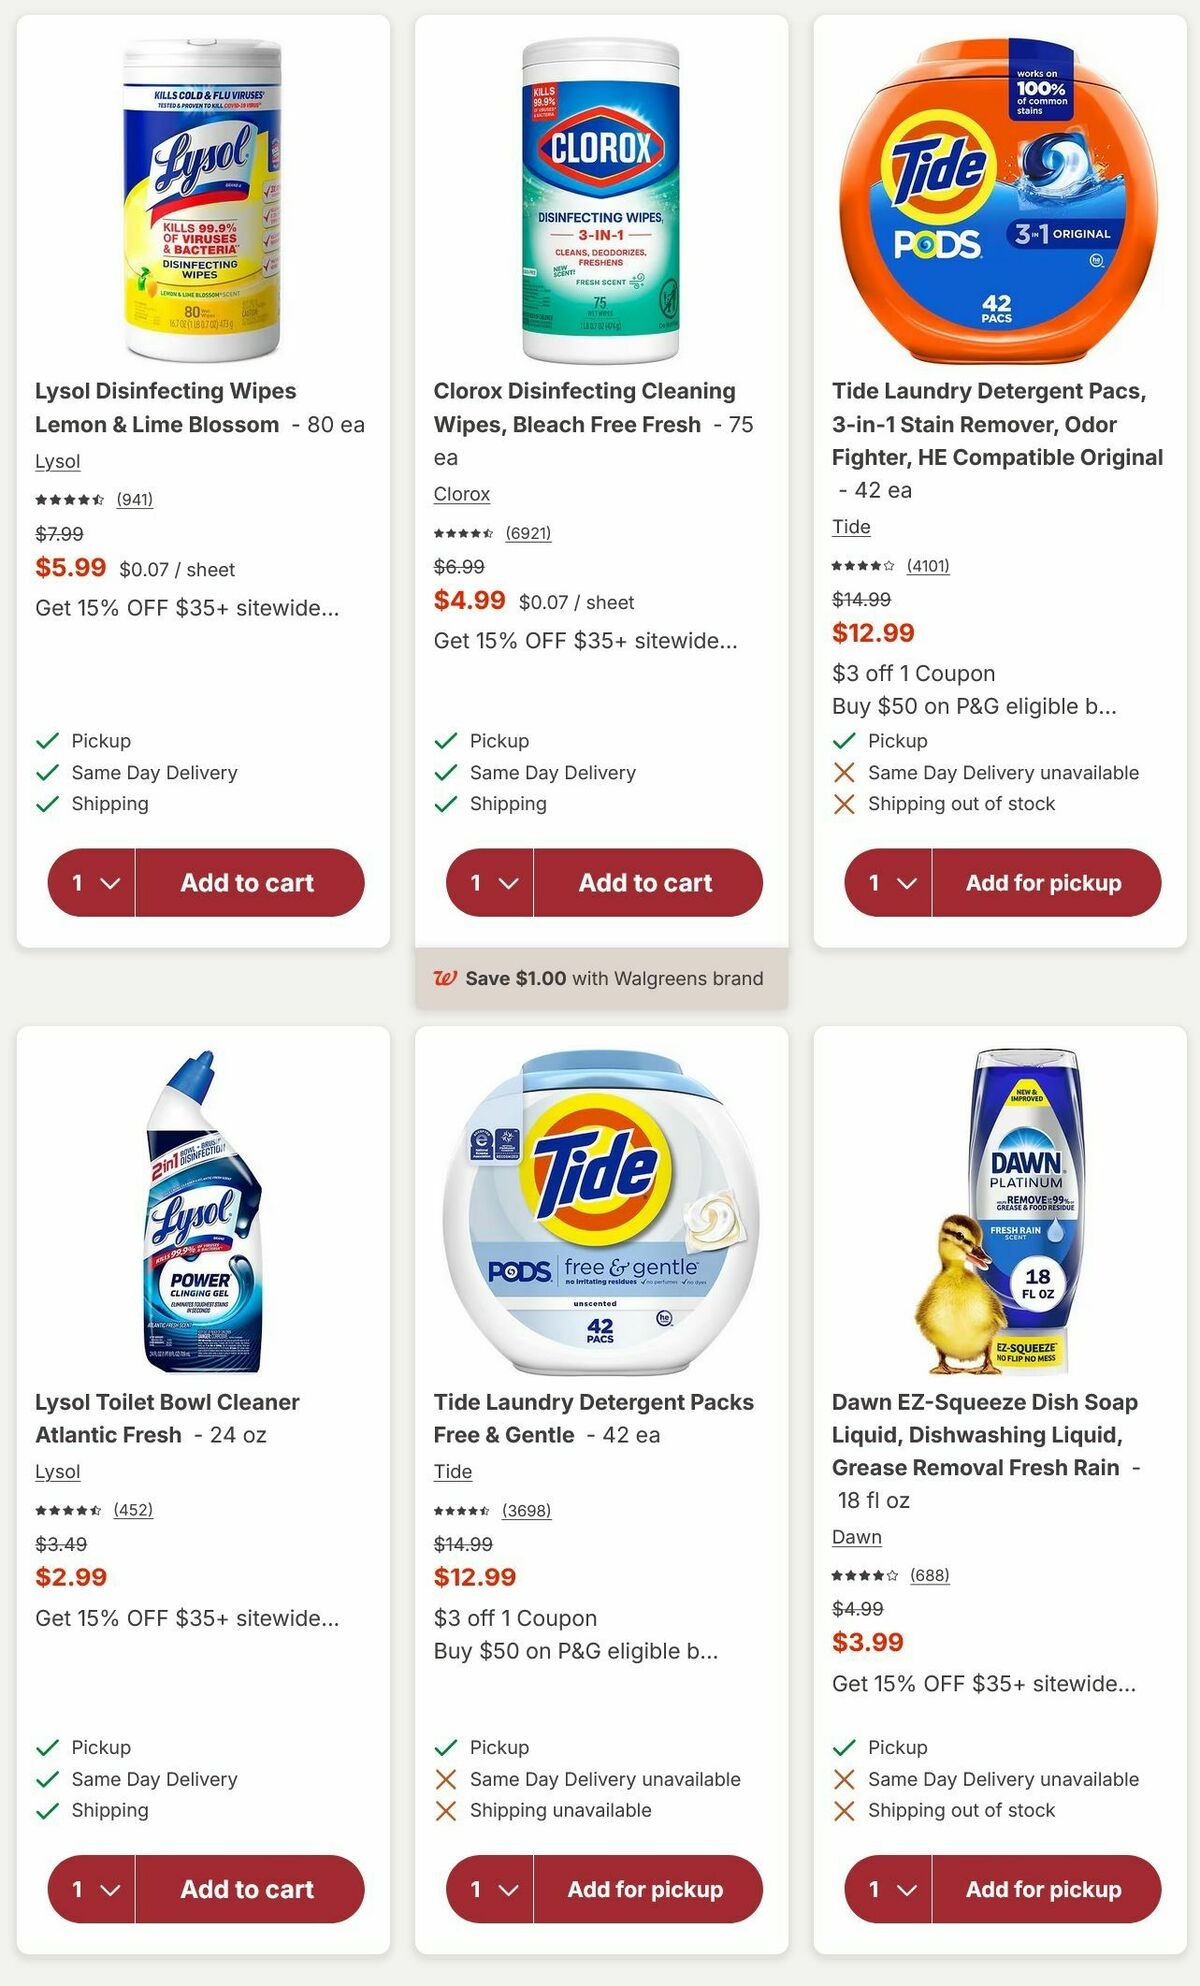The image size is (1200, 1986).
Task: Click the Walgreens W logo next to Save $1.00
Action: point(450,977)
